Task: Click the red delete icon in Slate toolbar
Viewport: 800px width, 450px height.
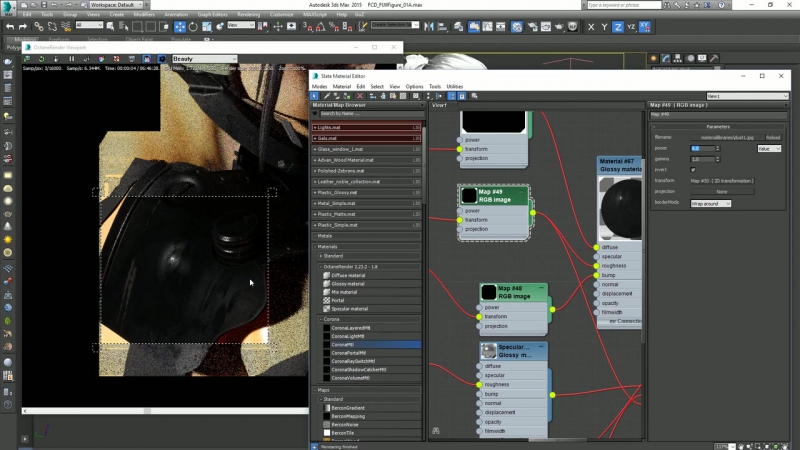Action: point(359,96)
